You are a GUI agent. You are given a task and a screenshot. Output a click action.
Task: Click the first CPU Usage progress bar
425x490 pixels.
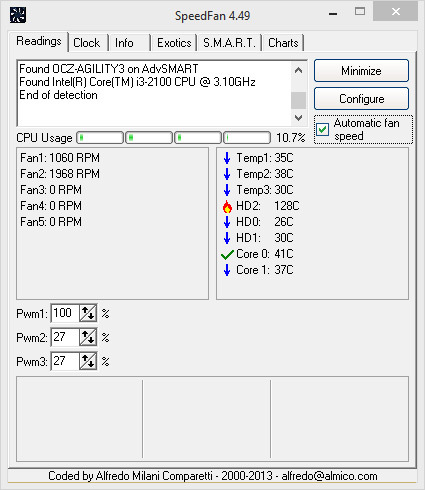pyautogui.click(x=100, y=137)
